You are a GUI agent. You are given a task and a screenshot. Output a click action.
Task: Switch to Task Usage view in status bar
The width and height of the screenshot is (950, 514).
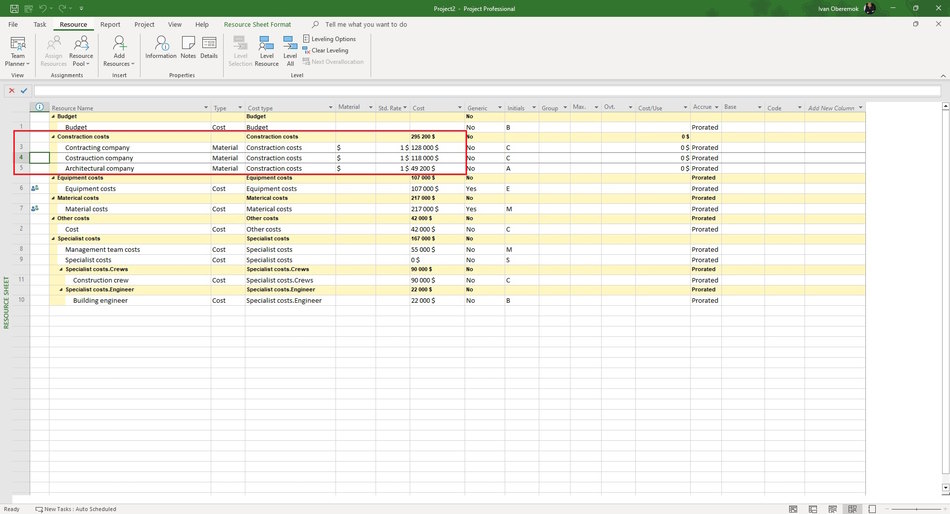point(813,509)
